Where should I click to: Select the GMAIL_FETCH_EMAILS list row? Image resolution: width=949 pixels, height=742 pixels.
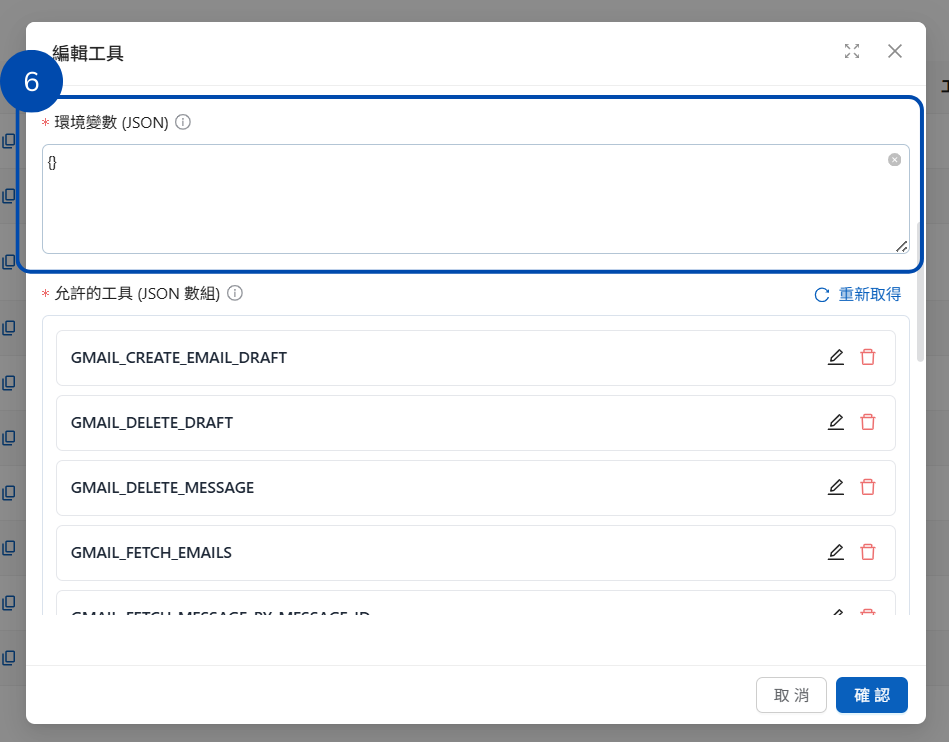pyautogui.click(x=400, y=552)
